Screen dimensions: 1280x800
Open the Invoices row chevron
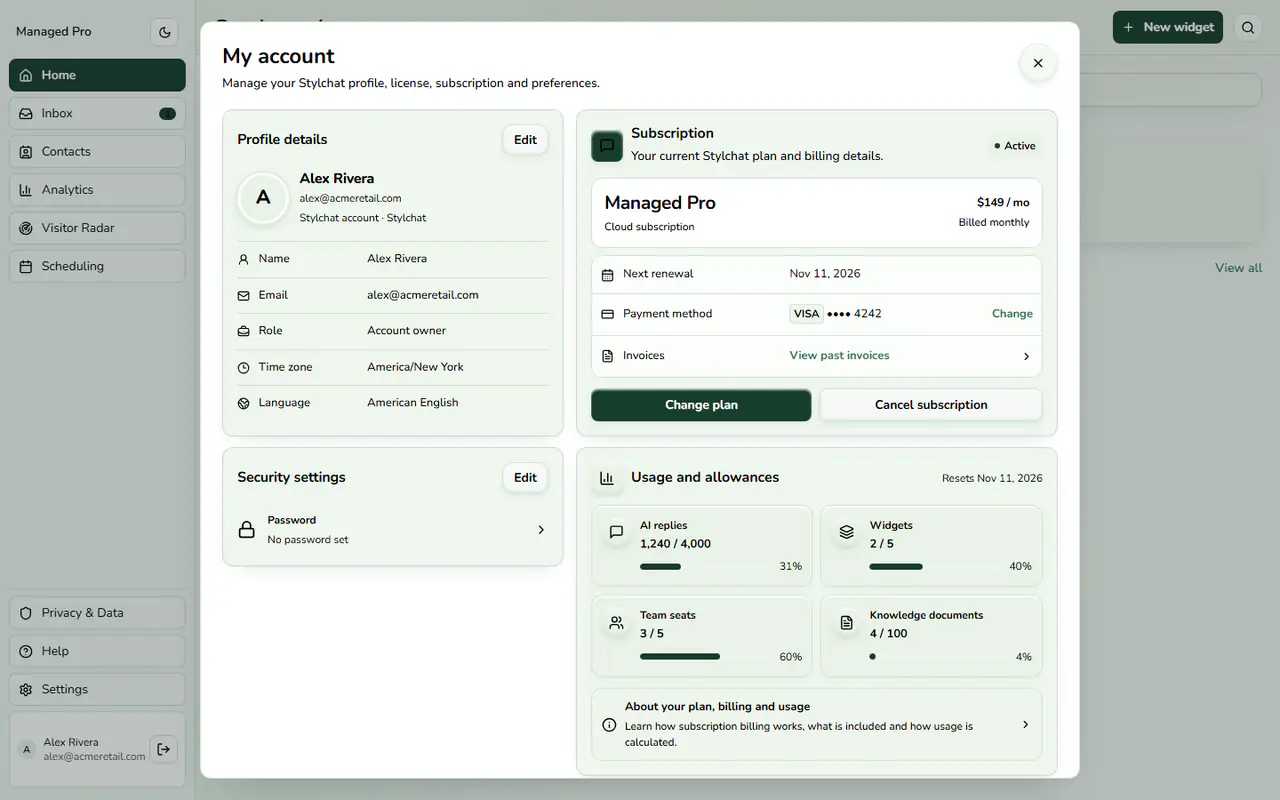tap(1026, 356)
